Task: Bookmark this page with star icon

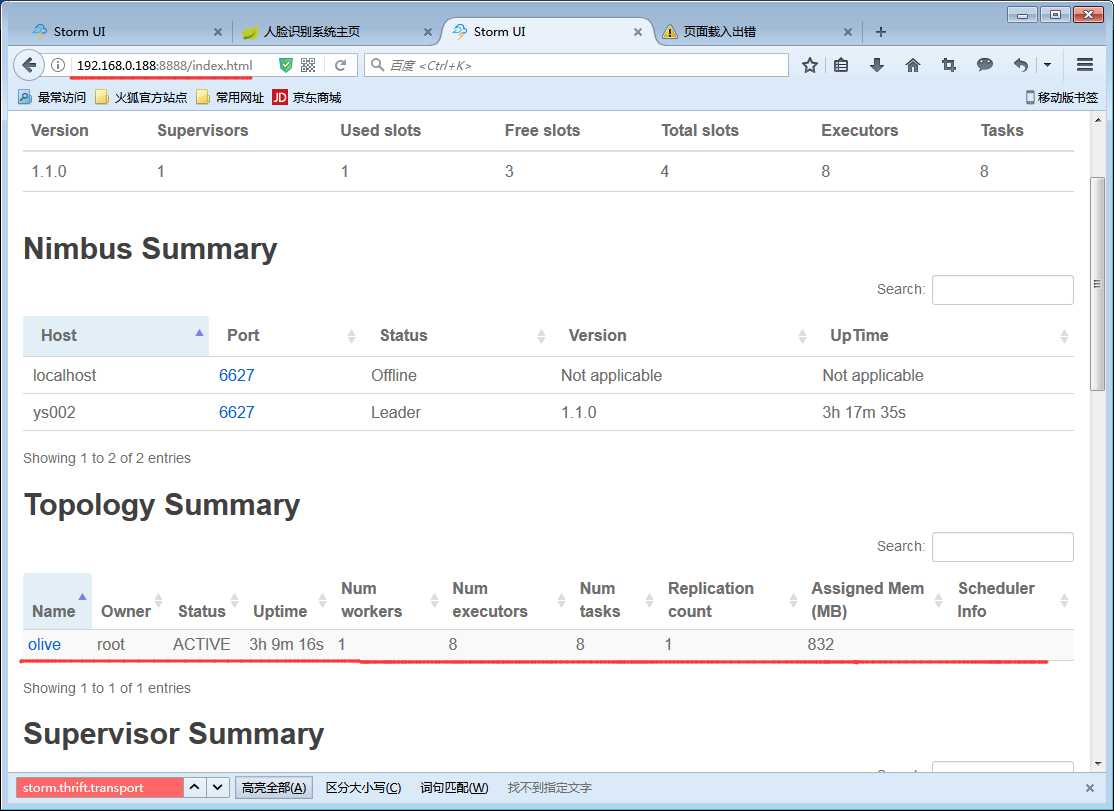Action: [809, 65]
